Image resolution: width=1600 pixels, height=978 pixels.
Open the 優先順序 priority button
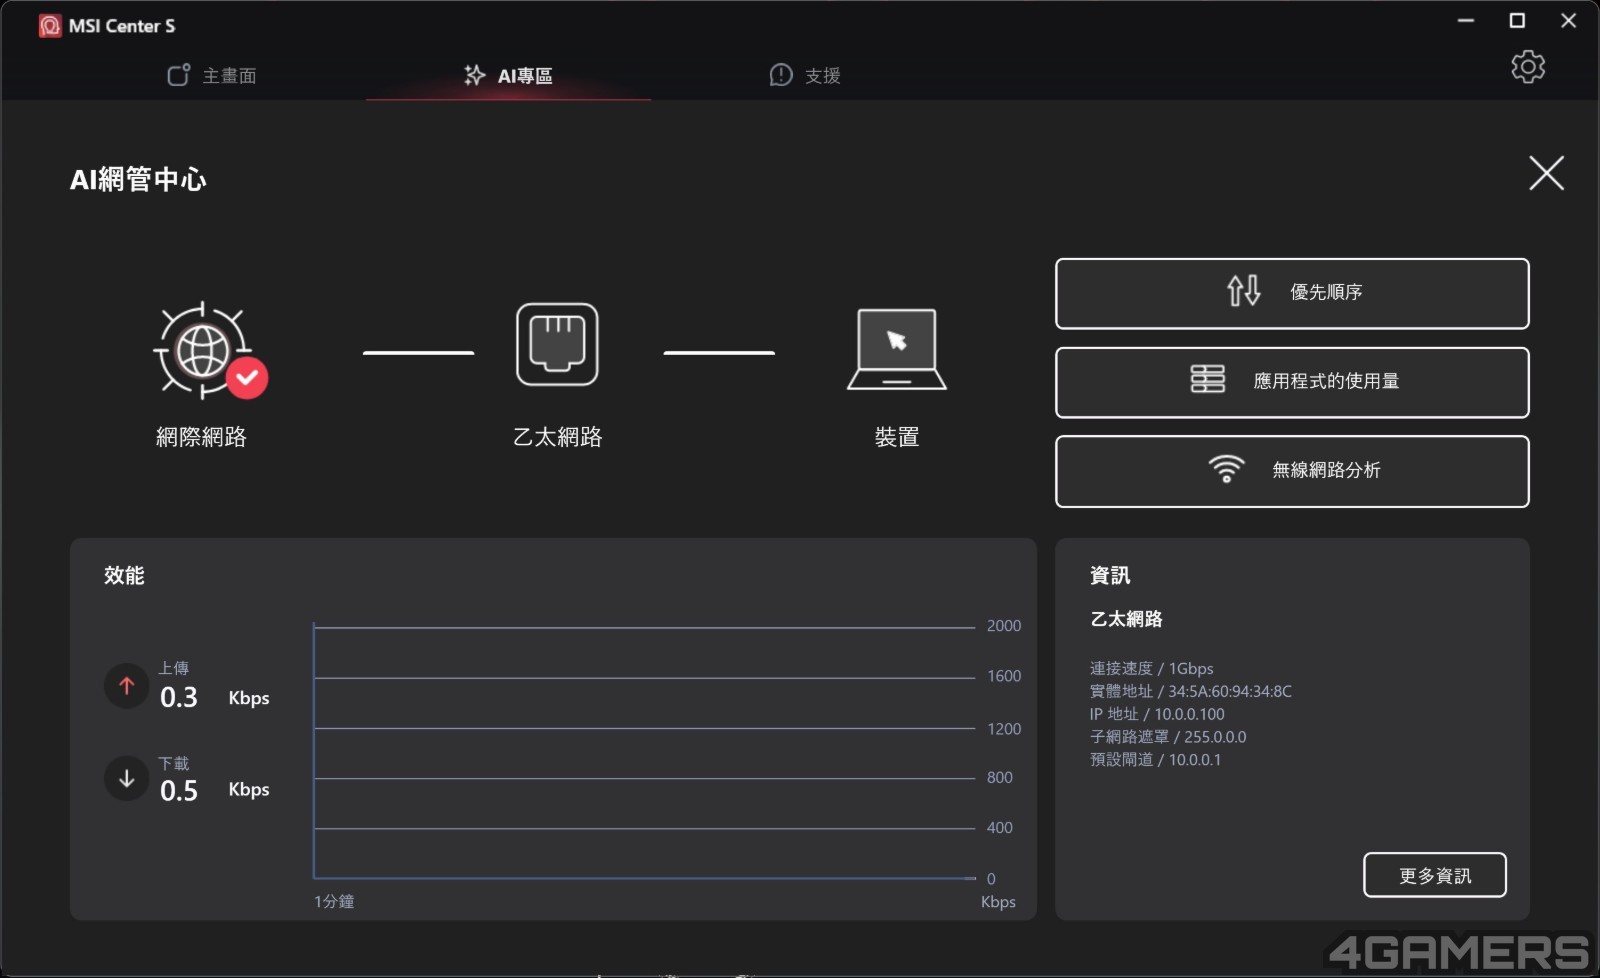1291,293
